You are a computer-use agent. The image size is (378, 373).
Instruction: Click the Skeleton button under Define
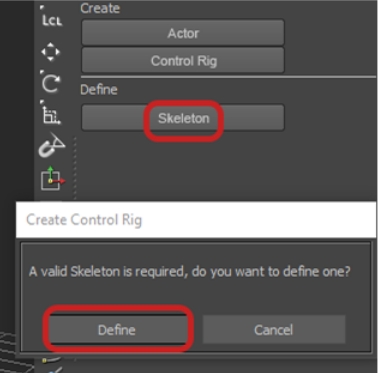183,118
